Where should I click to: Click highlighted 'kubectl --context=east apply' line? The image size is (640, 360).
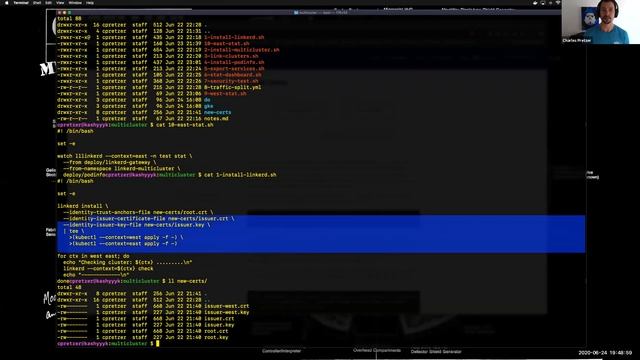click(123, 244)
